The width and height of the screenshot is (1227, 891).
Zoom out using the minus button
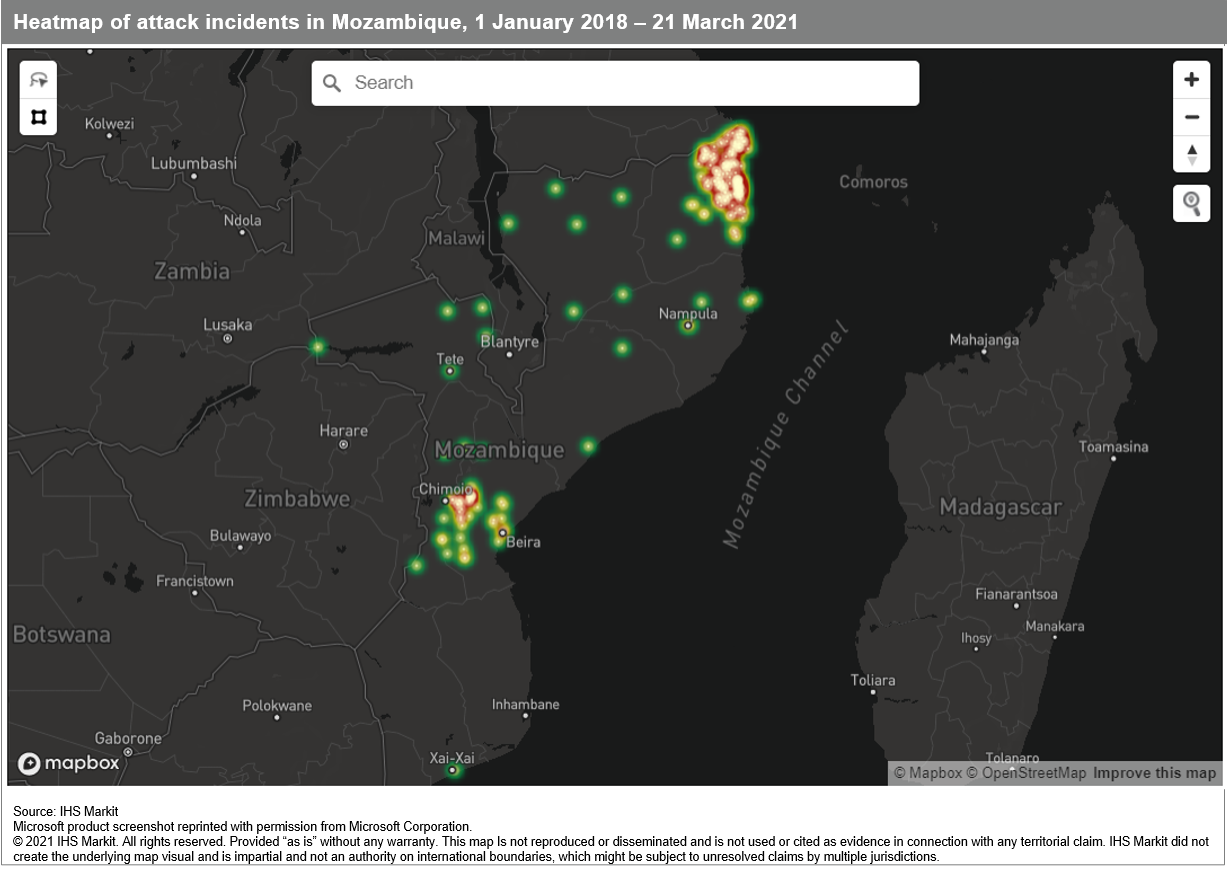coord(1191,117)
